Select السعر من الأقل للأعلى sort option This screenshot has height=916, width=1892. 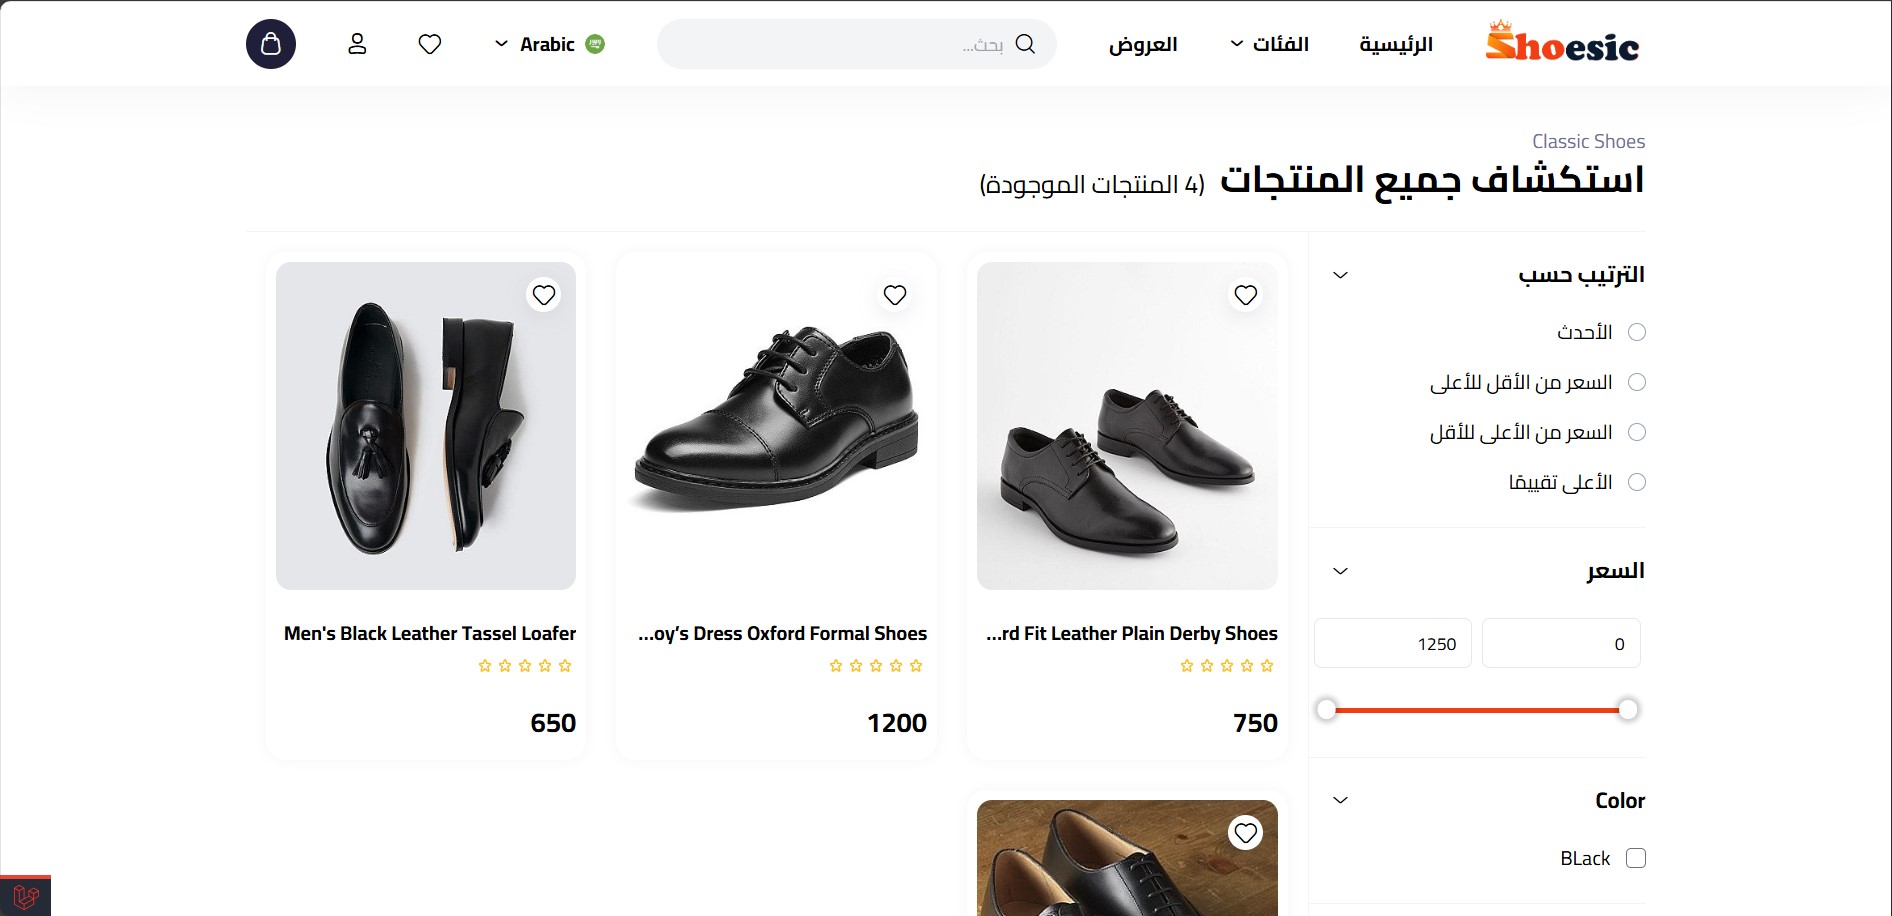(1637, 382)
